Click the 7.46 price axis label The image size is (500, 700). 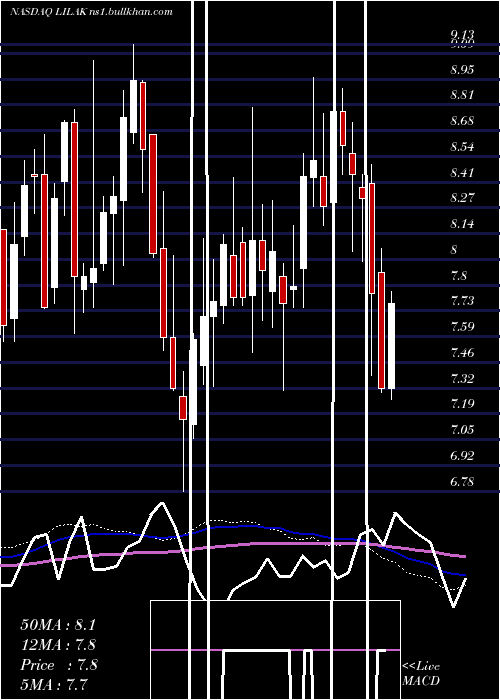tap(462, 353)
